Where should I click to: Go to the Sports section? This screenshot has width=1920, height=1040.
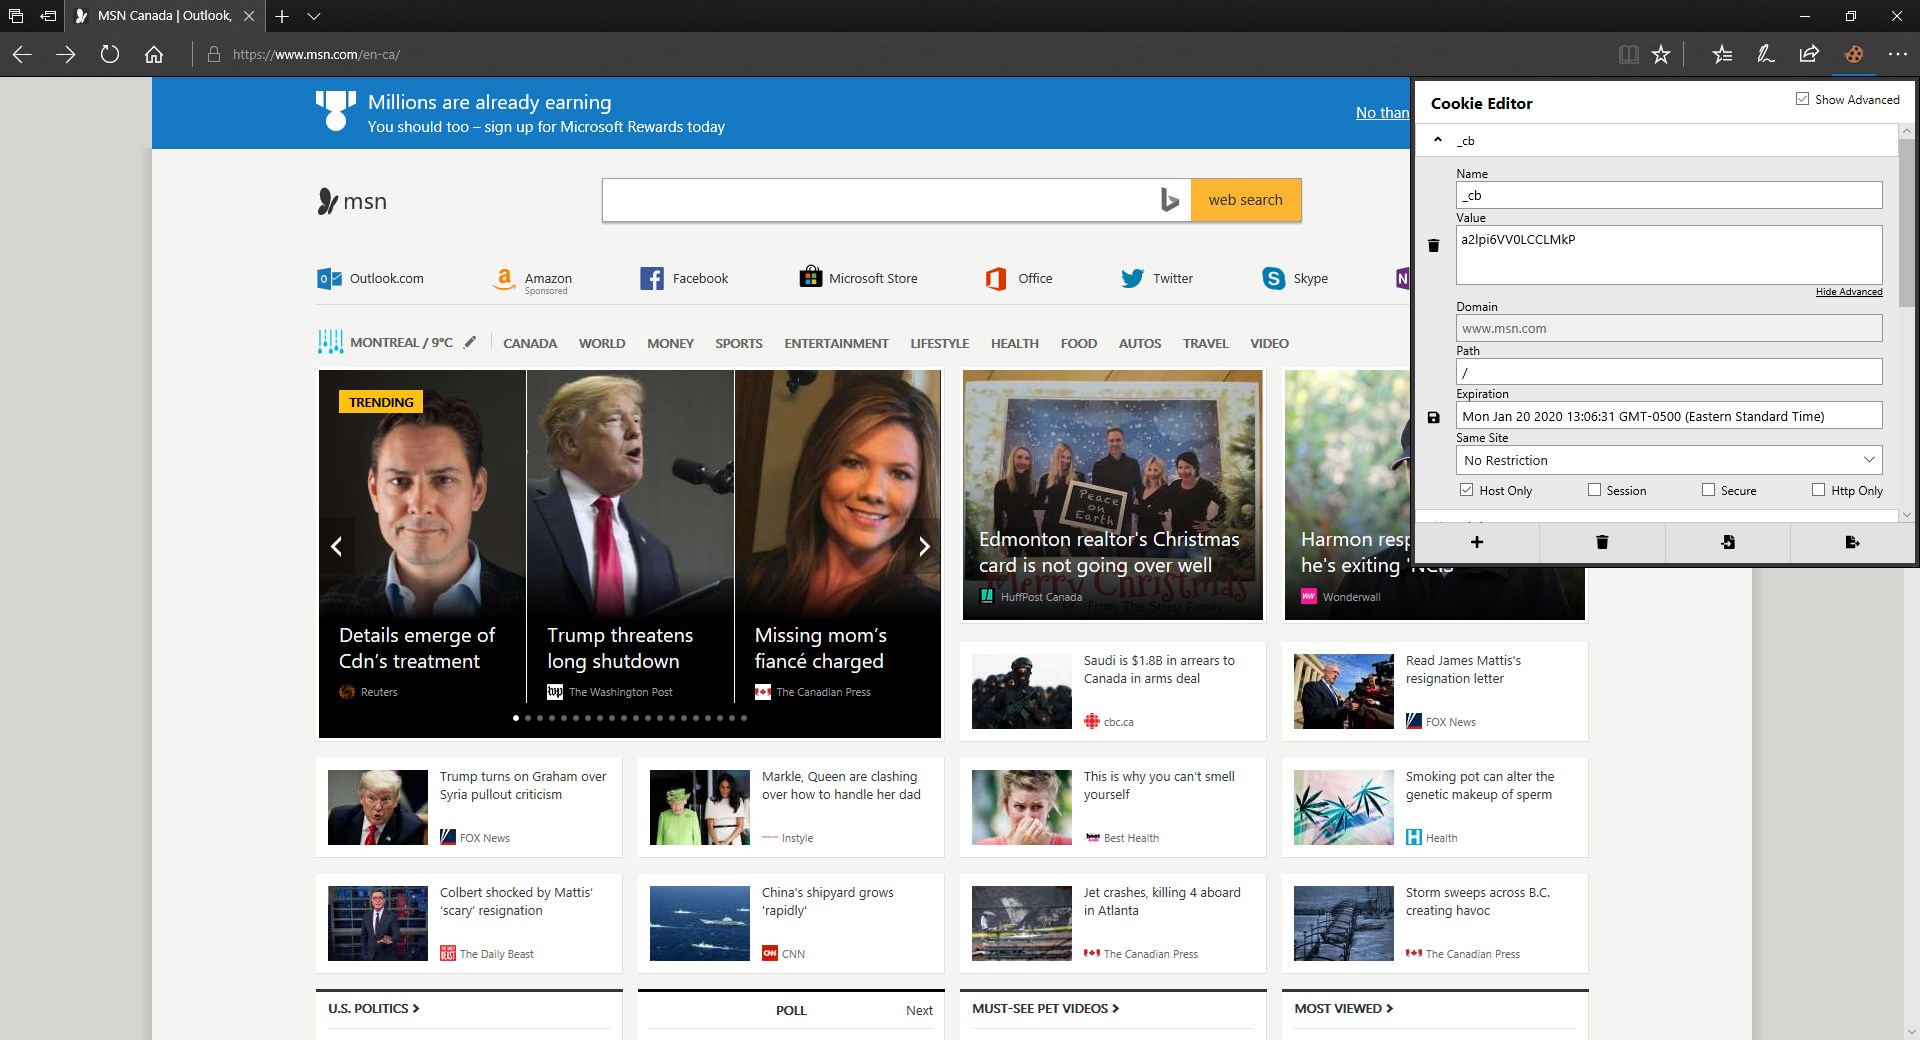click(x=739, y=343)
